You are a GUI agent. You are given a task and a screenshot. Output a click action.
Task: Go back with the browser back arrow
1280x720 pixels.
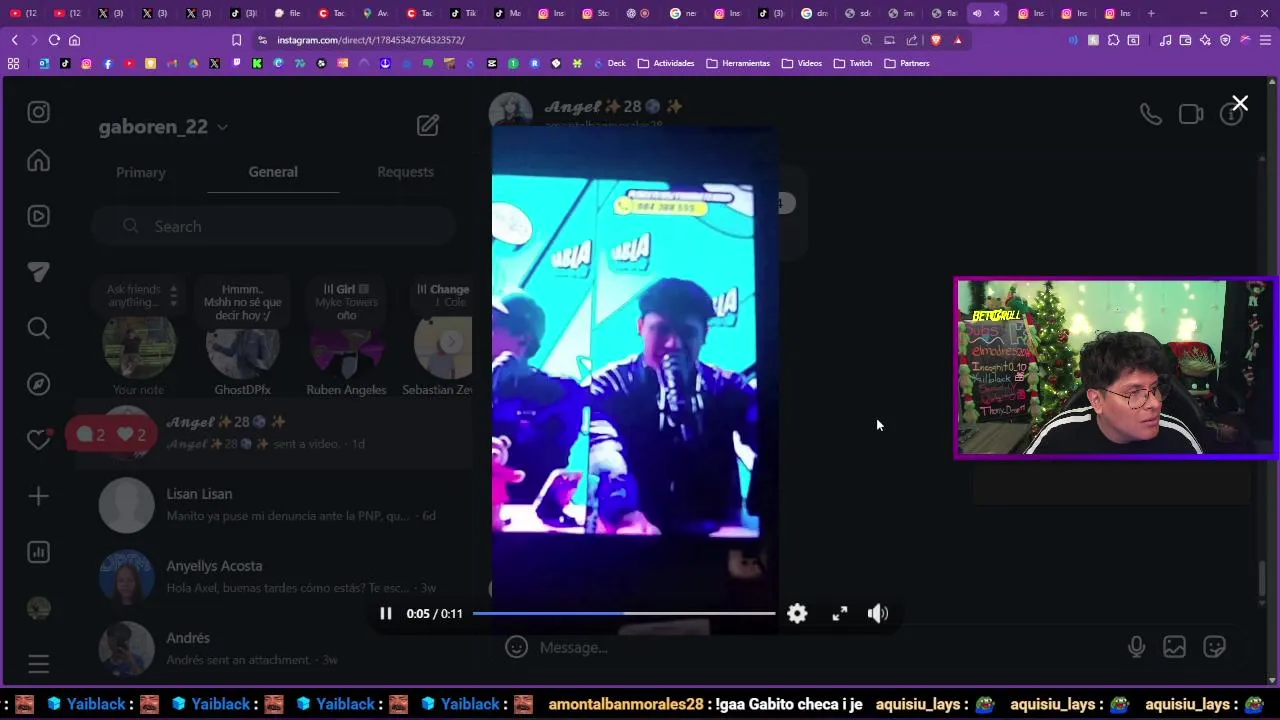point(14,40)
